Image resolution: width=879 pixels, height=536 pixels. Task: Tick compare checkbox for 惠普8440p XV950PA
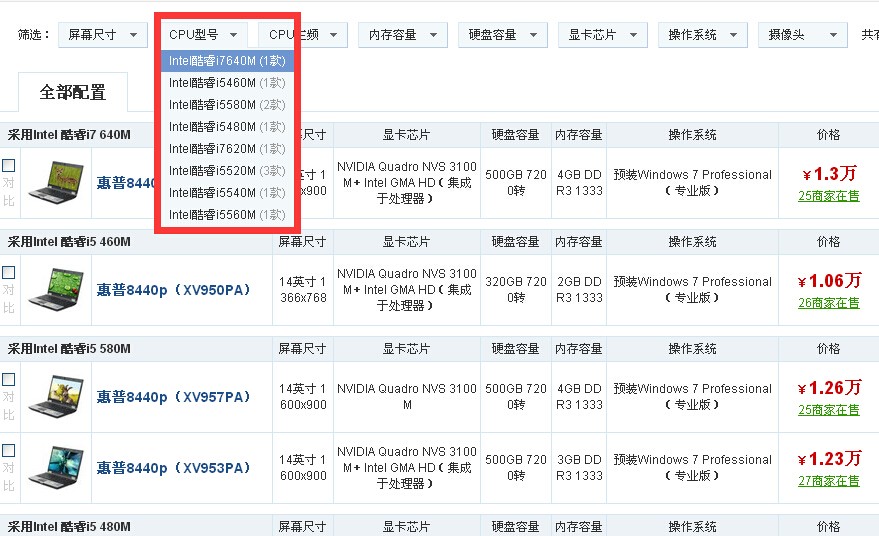point(8,272)
